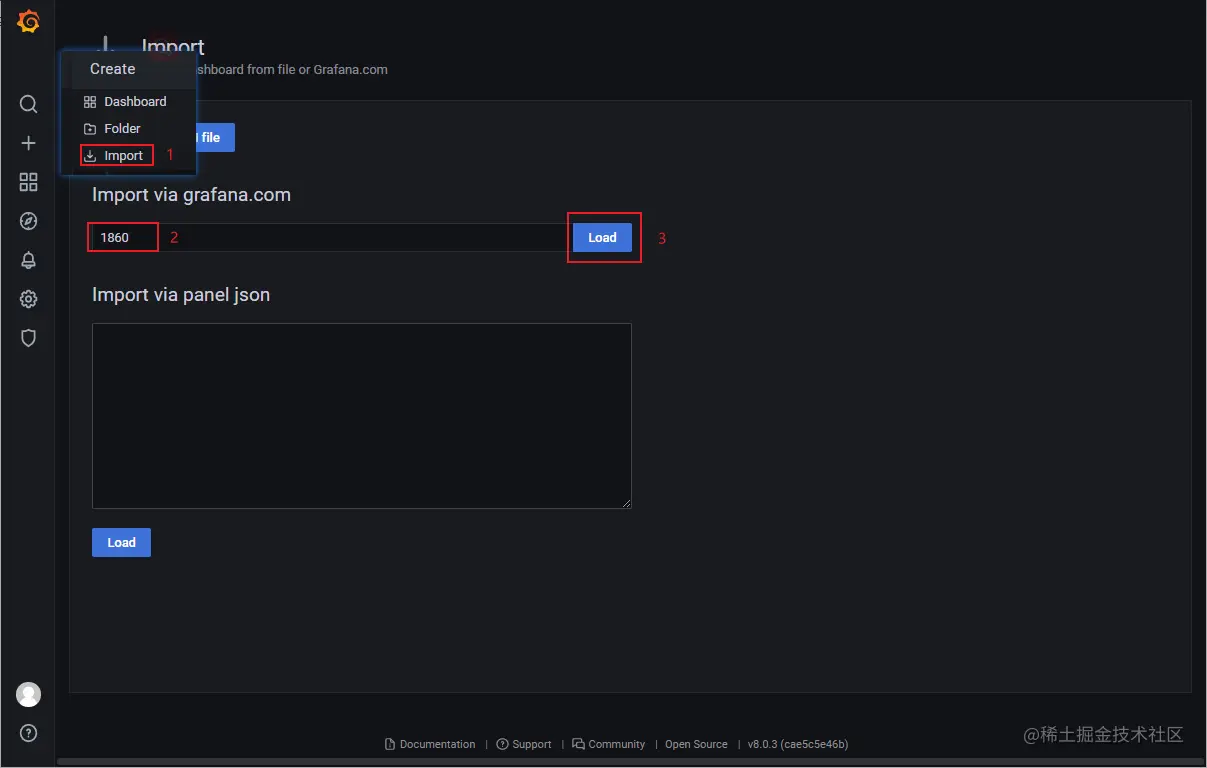Screen dimensions: 1207x768
Task: Click inside the panel json text area
Action: [x=362, y=415]
